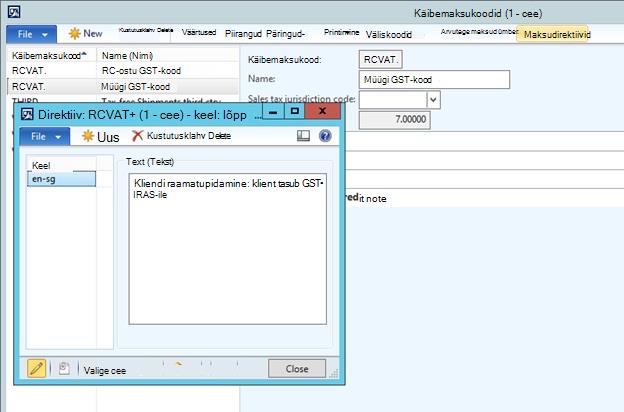Viewport: 624px width, 412px height.
Task: Click the application icon in main title bar
Action: click(14, 12)
